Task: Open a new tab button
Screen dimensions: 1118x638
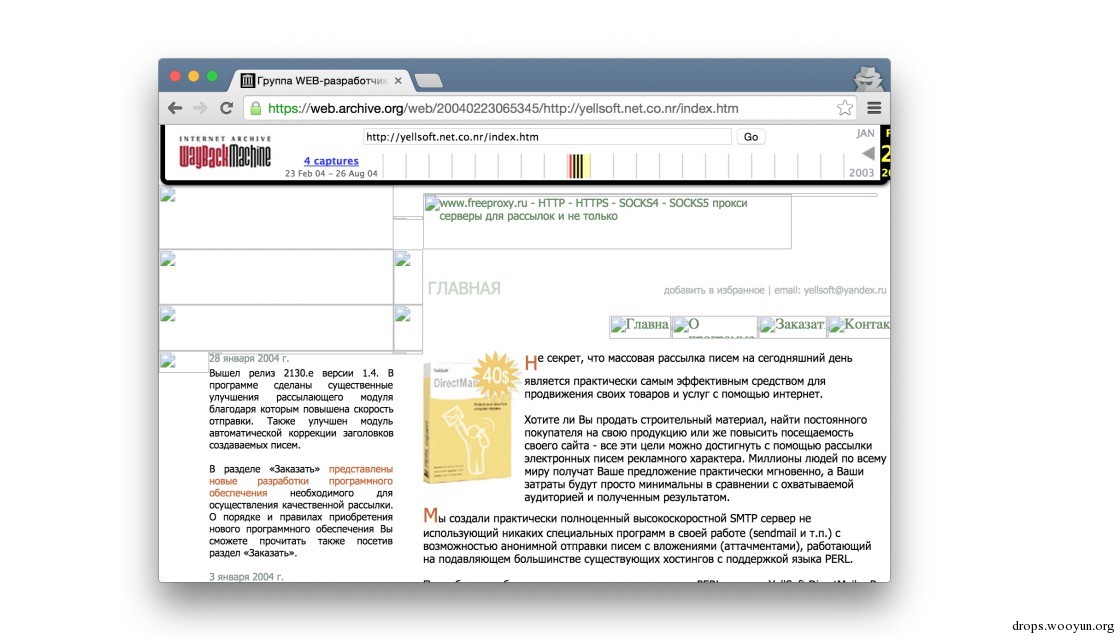Action: (x=429, y=81)
